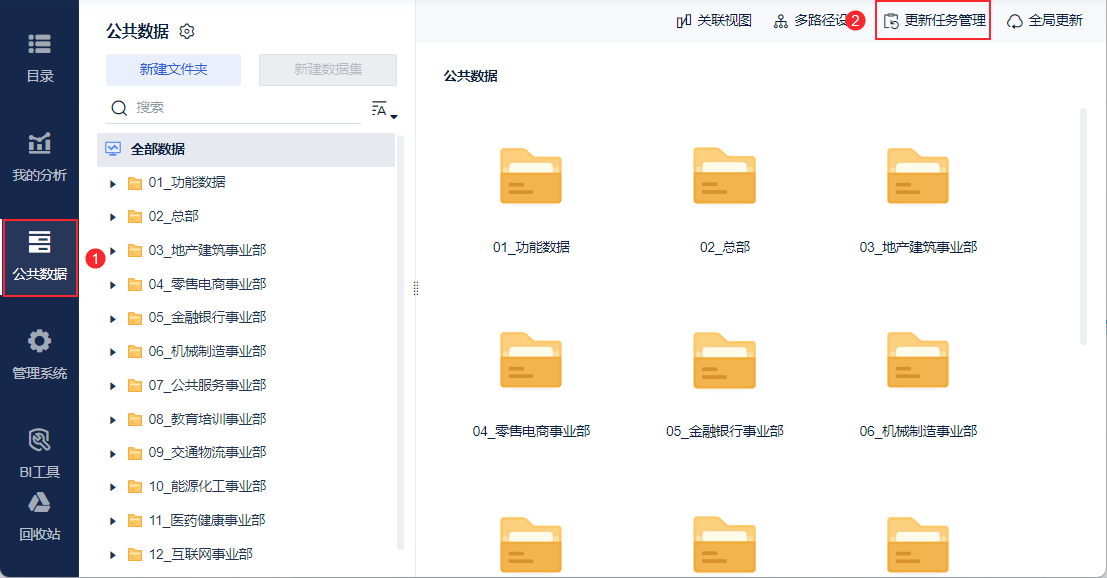Image resolution: width=1107 pixels, height=578 pixels.
Task: Open 我的分析 in the sidebar
Action: (40, 157)
